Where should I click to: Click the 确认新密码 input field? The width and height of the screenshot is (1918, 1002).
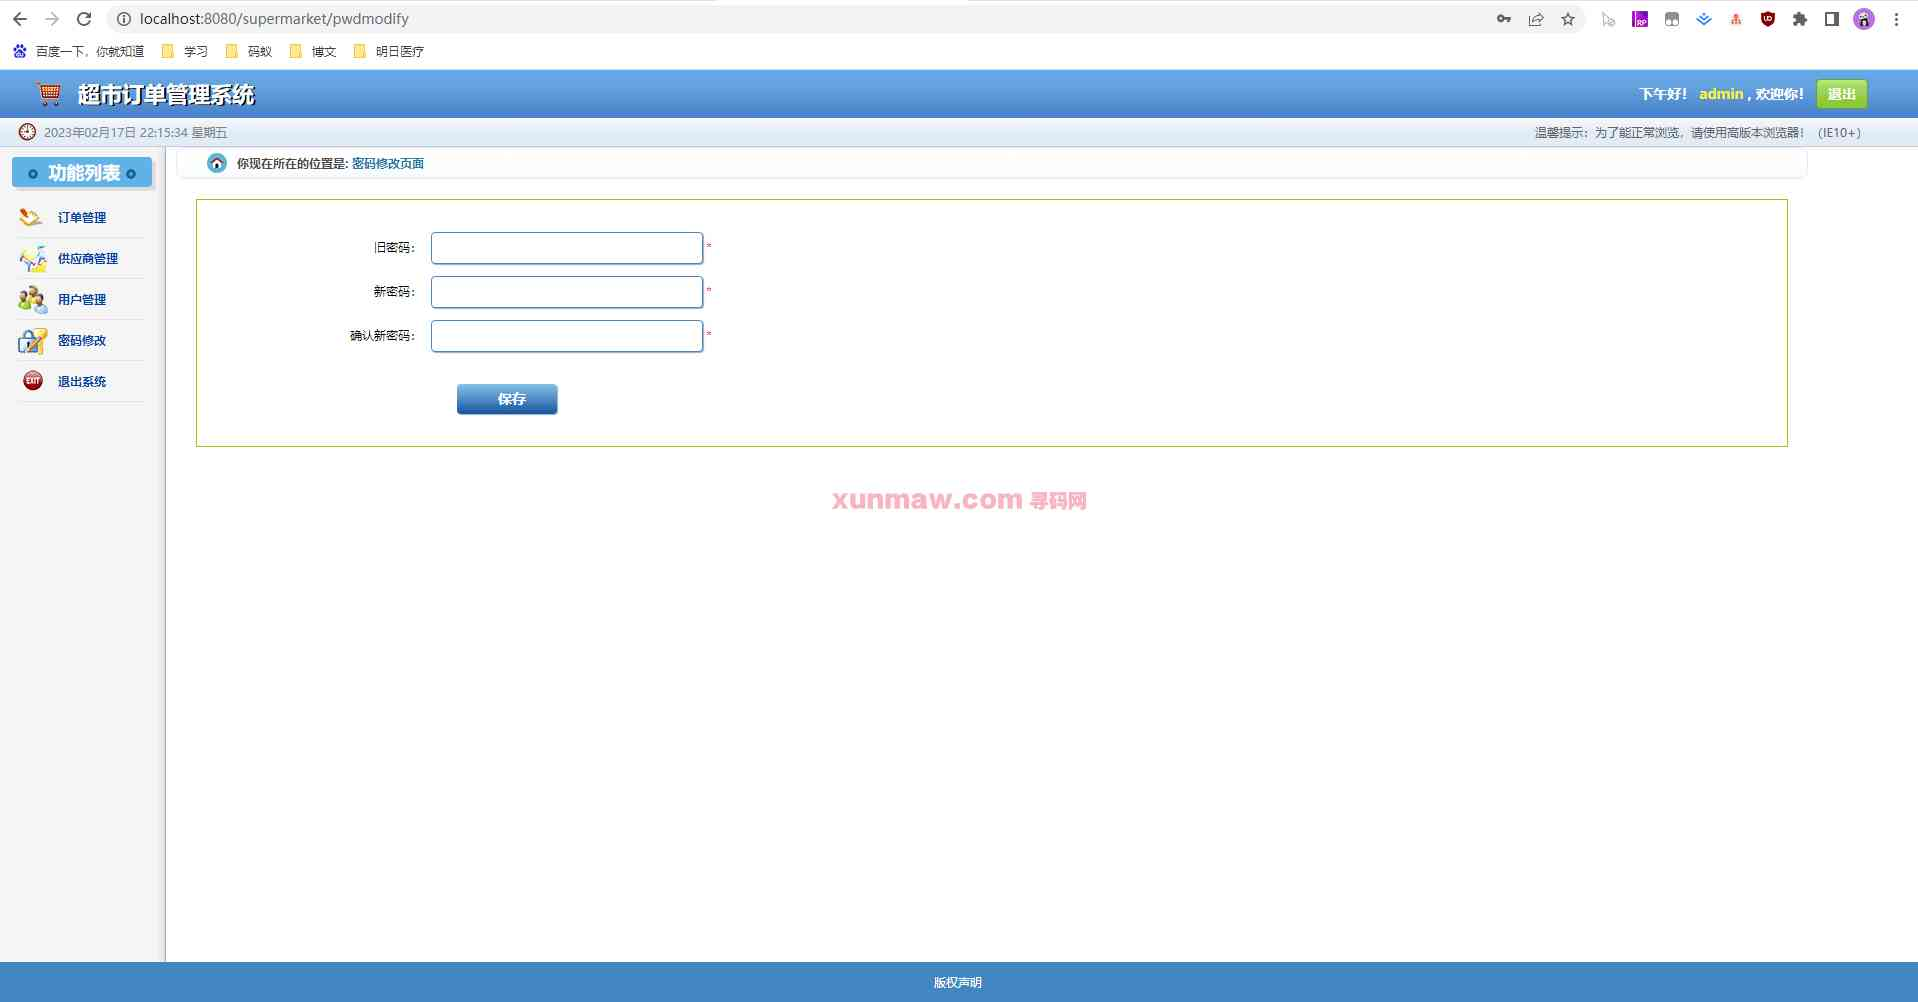pyautogui.click(x=567, y=336)
